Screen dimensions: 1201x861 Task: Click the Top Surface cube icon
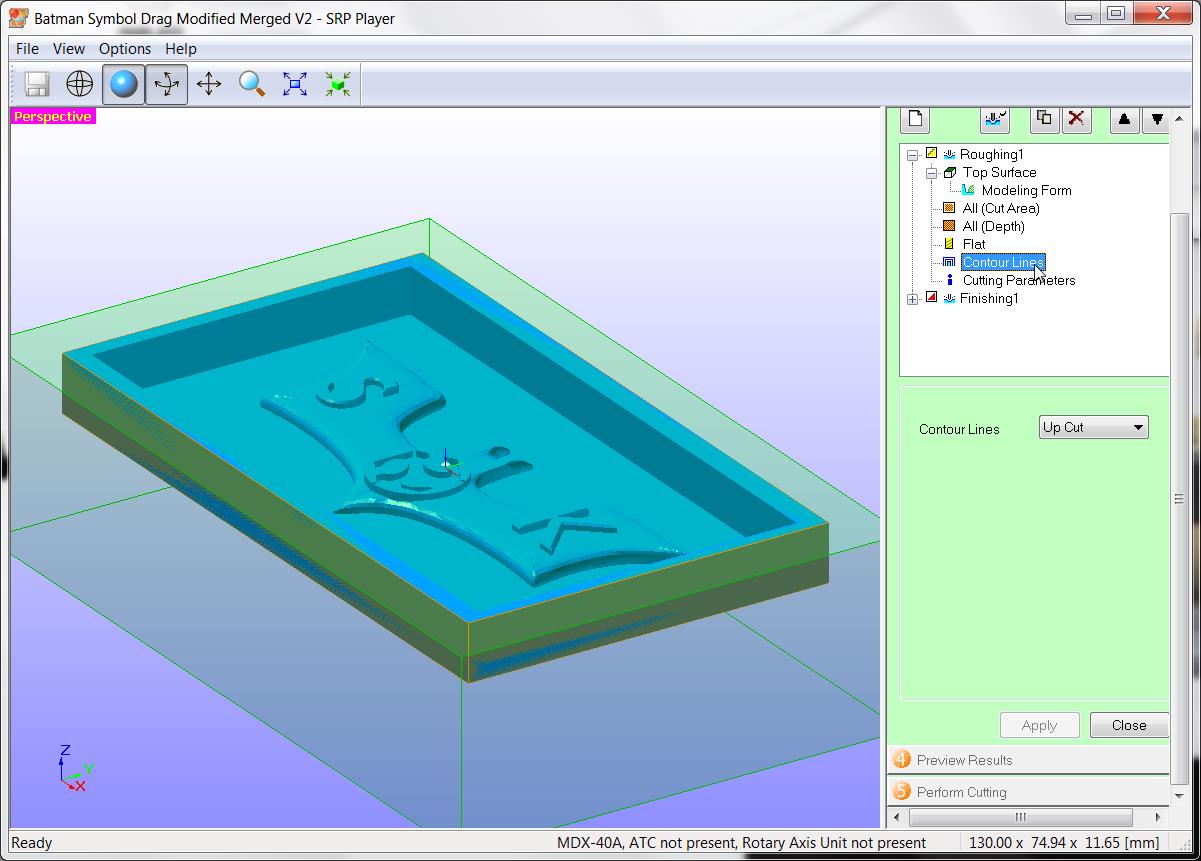[949, 172]
